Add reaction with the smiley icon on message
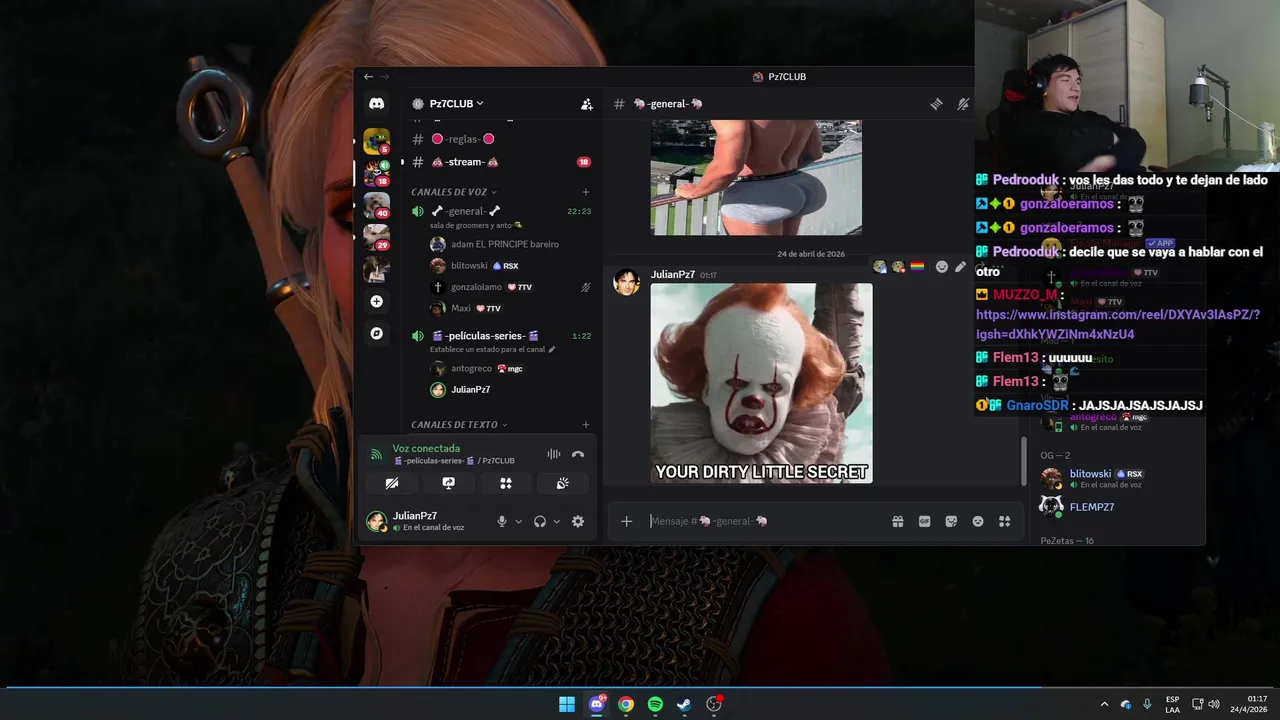The height and width of the screenshot is (720, 1280). click(942, 267)
